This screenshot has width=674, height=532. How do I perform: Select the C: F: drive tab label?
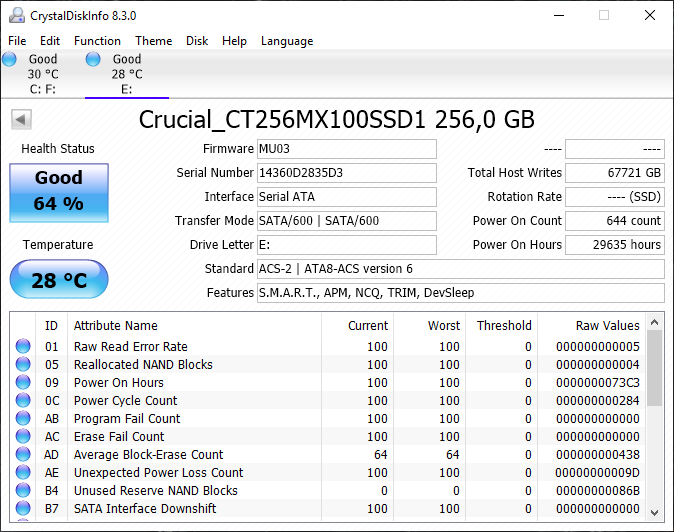pos(43,89)
